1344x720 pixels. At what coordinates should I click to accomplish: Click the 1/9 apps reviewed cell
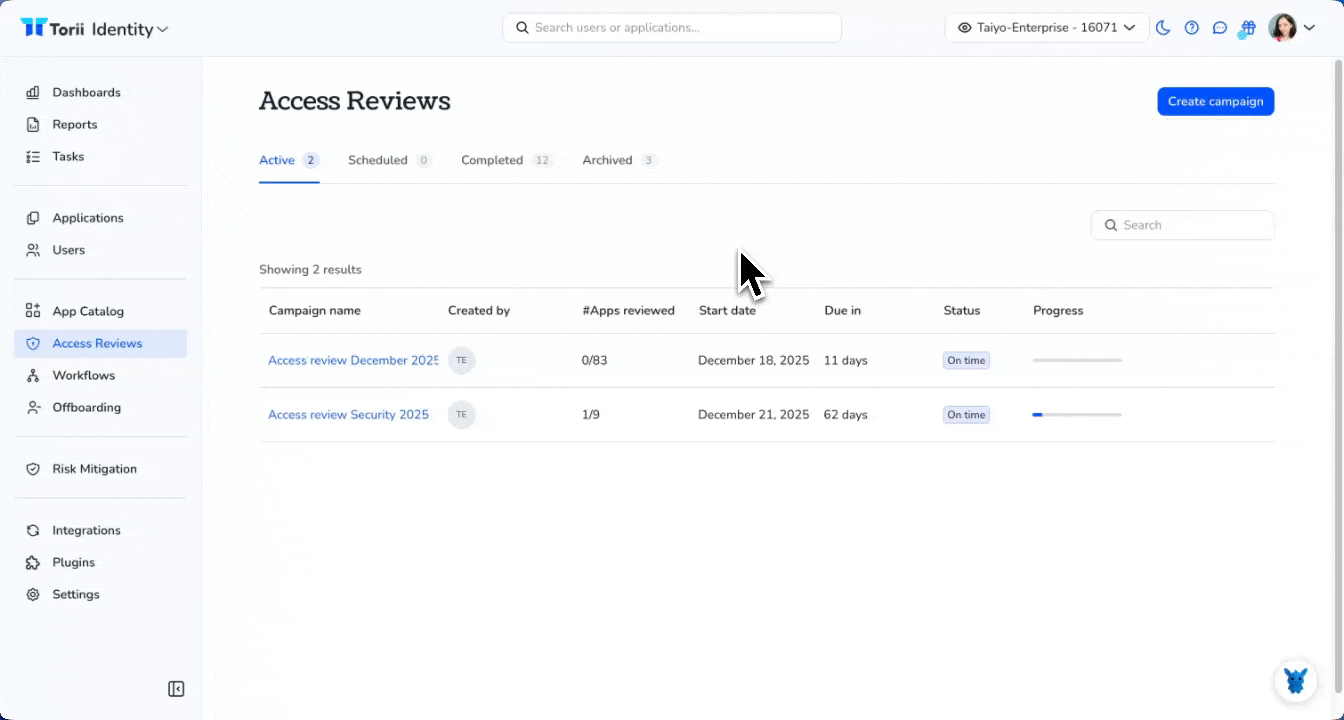(x=590, y=414)
